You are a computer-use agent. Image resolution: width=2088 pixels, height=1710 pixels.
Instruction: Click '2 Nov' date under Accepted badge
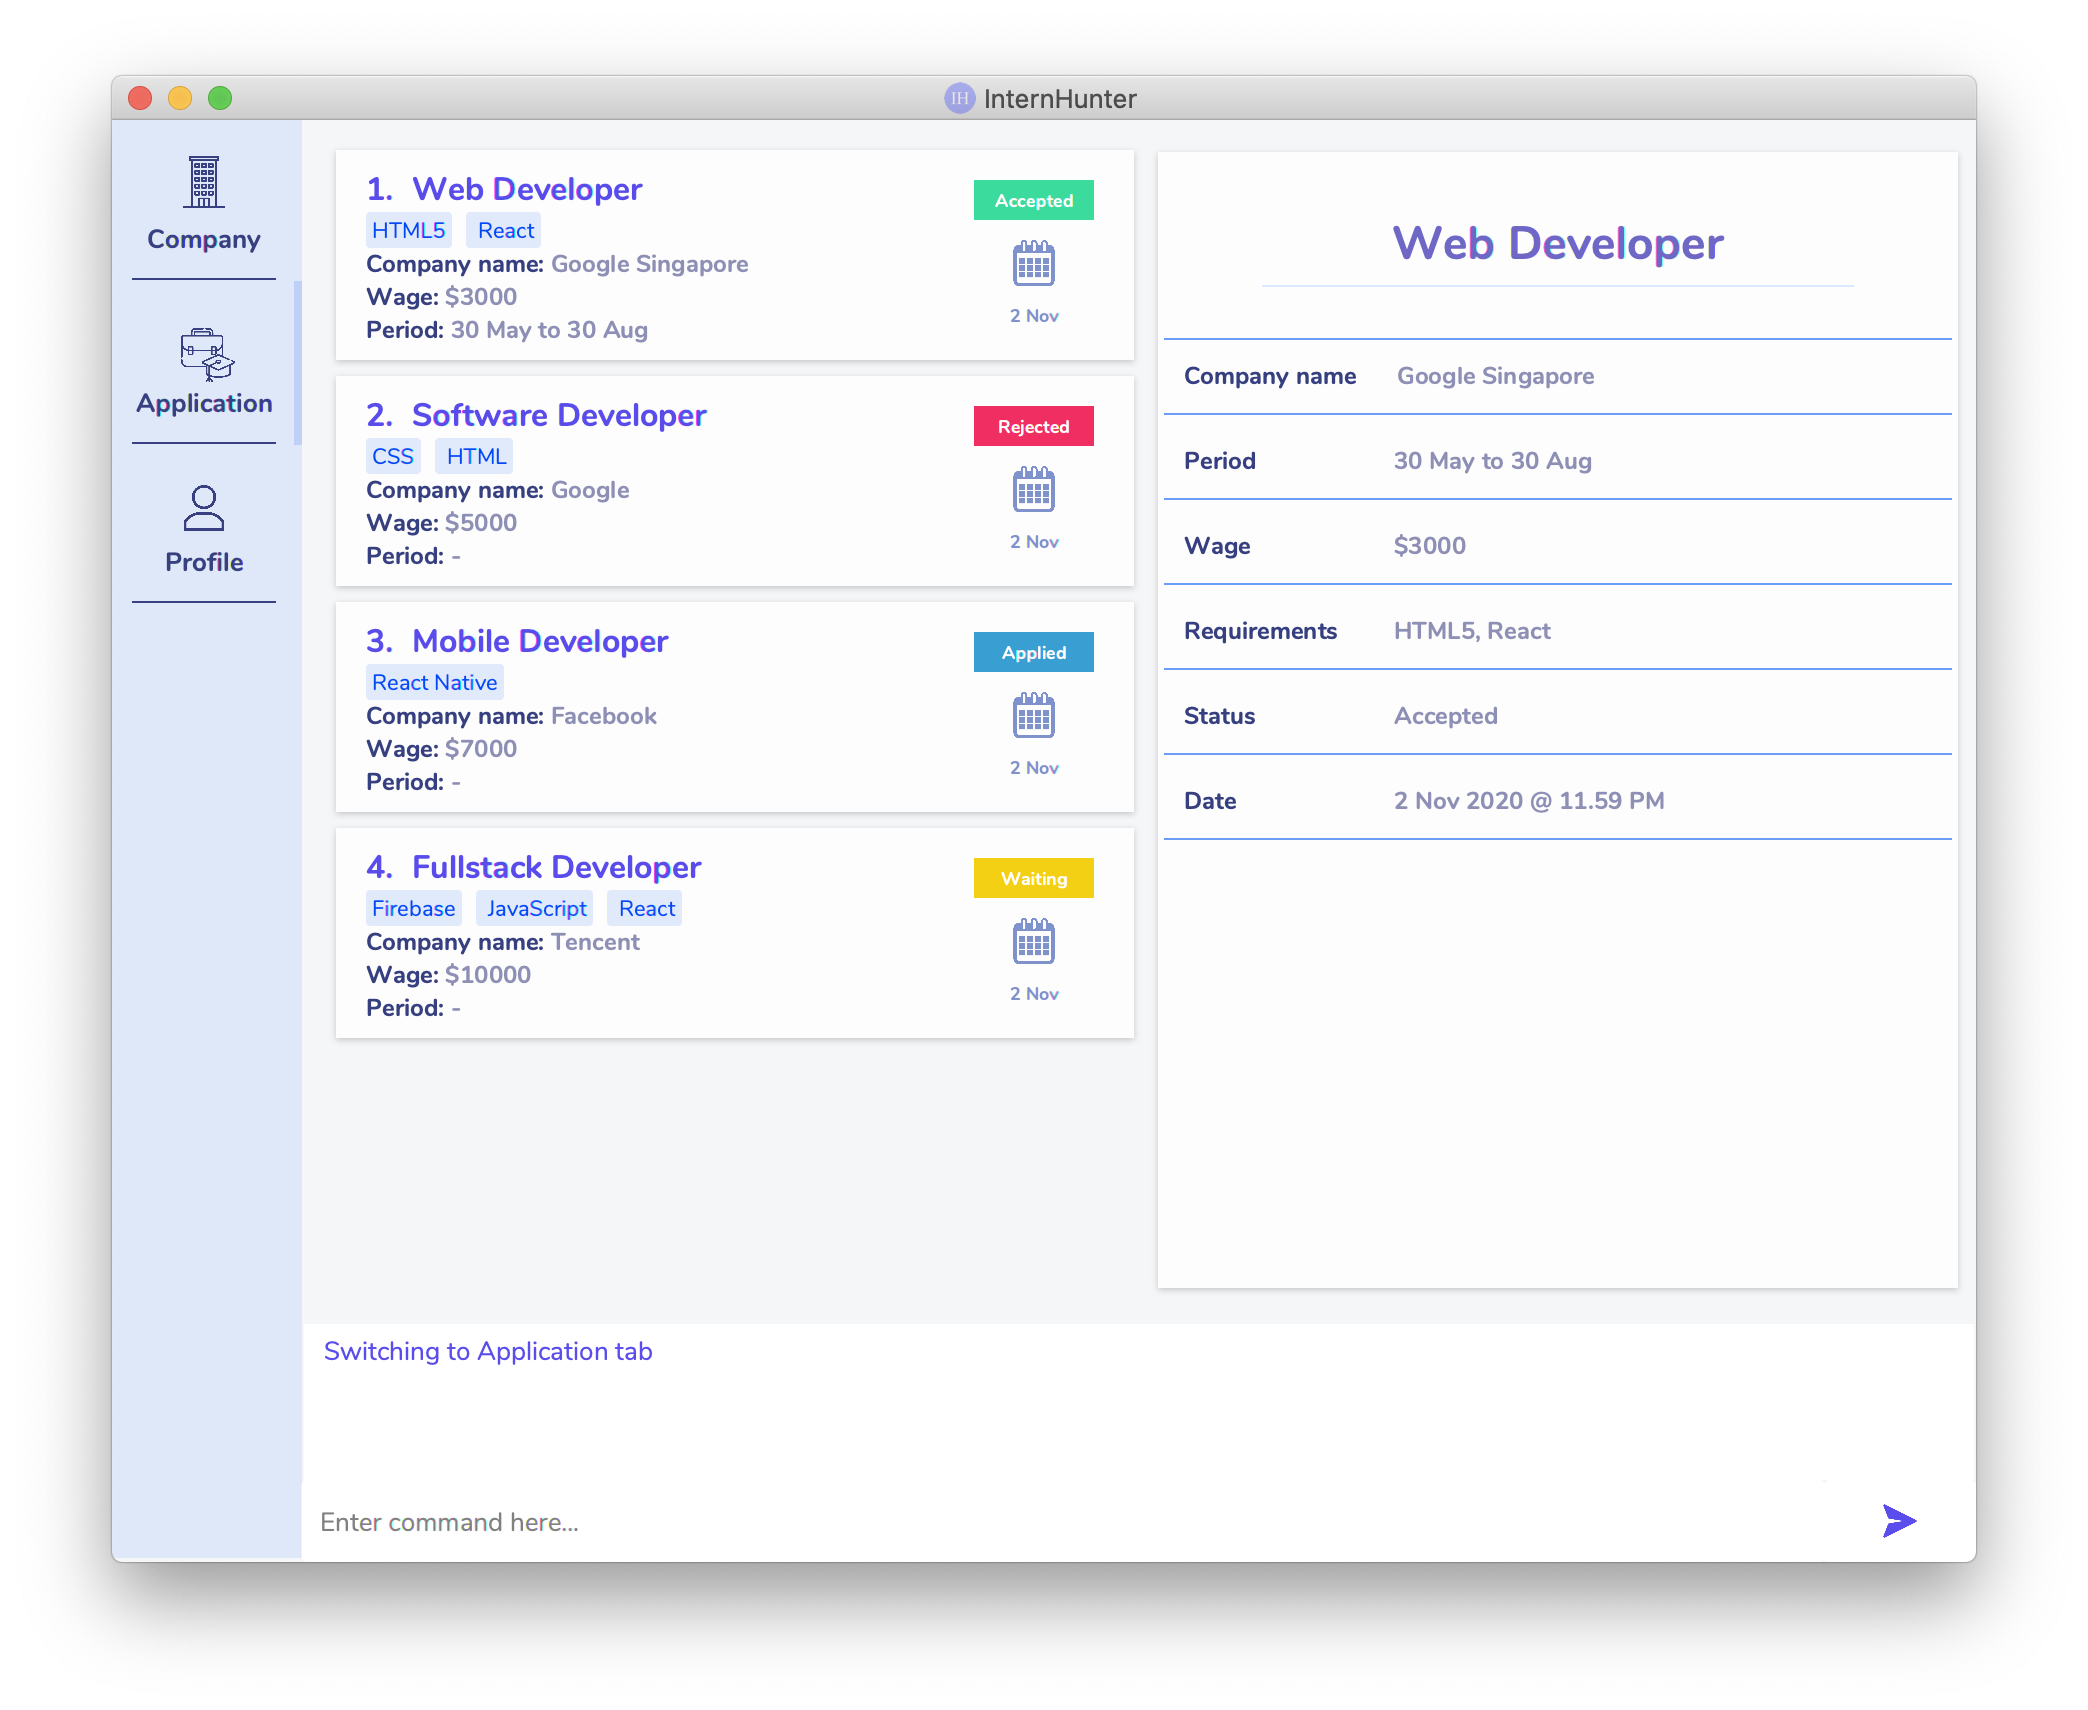1034,316
